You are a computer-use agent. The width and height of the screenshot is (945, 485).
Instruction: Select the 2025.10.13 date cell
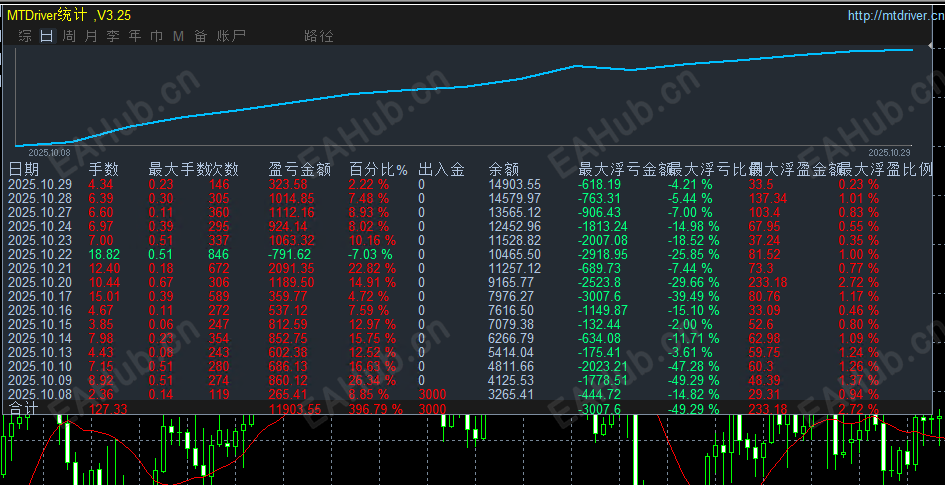pos(40,352)
